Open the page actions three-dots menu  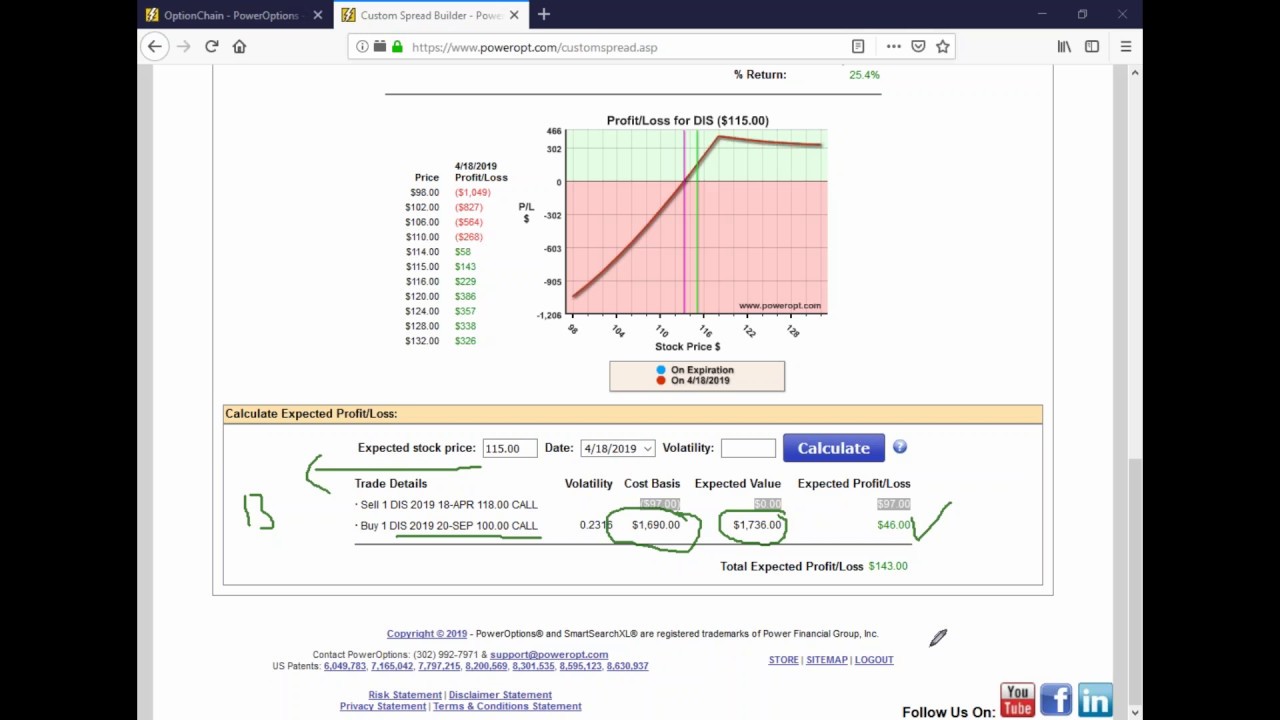point(893,47)
